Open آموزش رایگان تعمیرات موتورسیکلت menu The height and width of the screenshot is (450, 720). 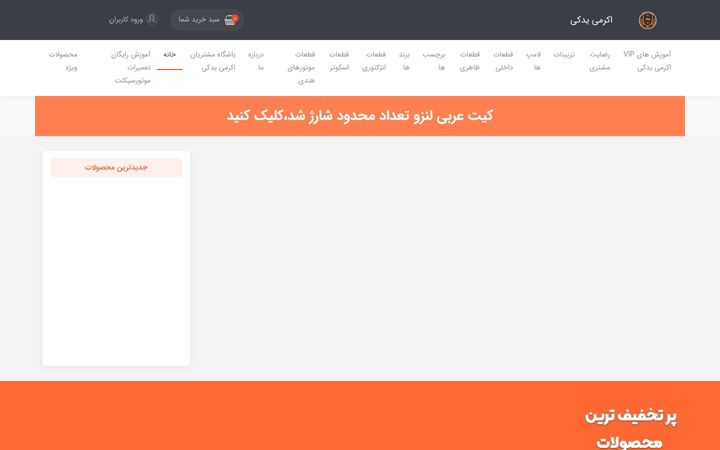pos(131,67)
